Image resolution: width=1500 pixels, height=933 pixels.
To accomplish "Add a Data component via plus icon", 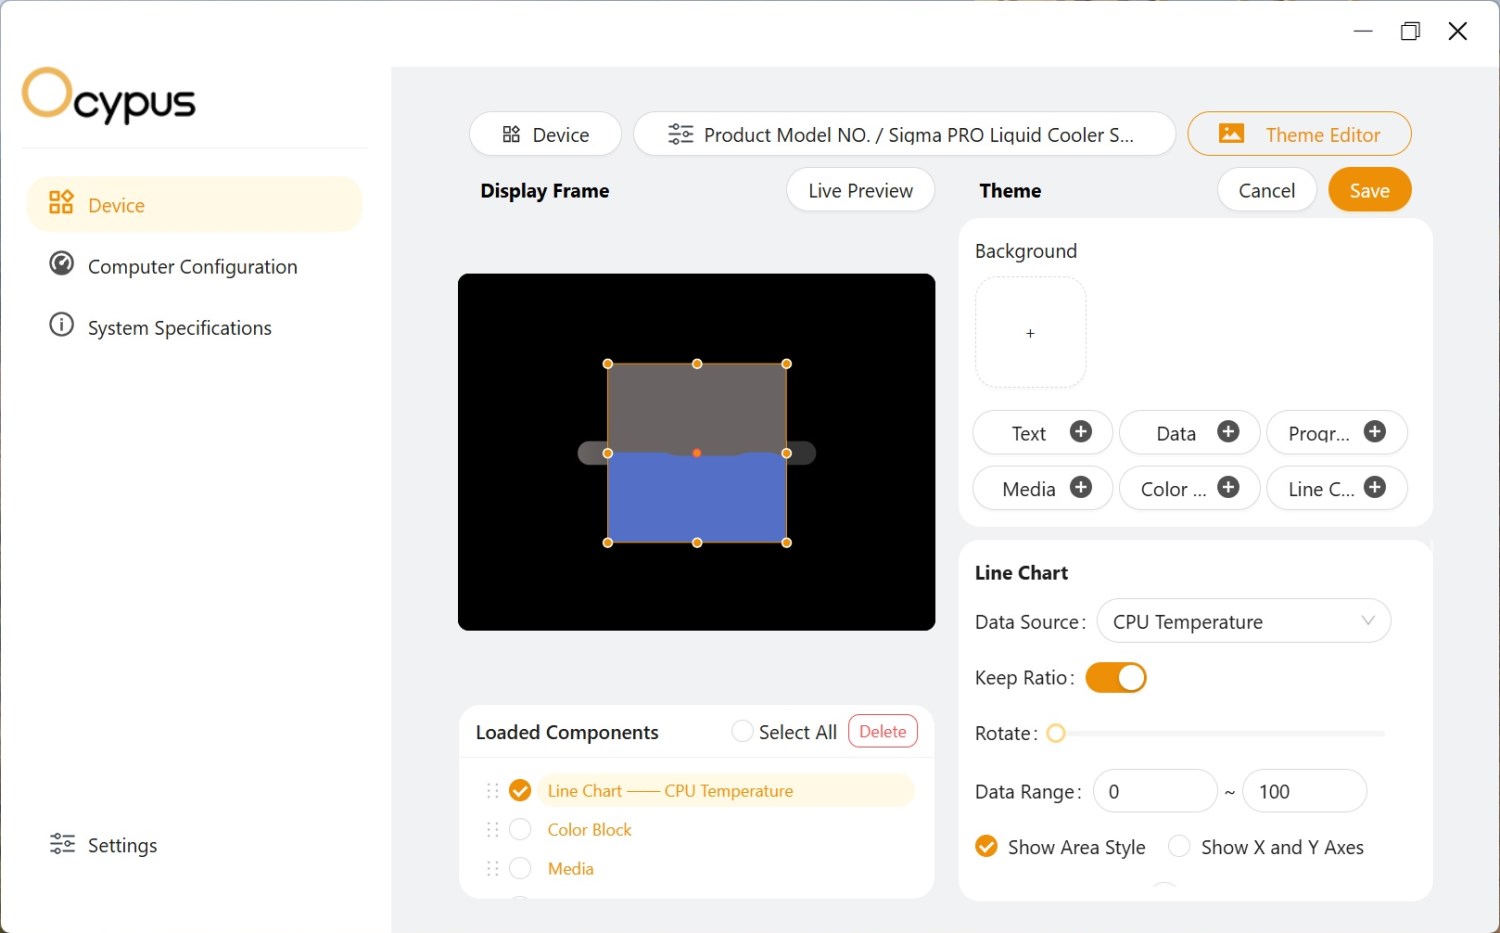I will click(x=1228, y=431).
